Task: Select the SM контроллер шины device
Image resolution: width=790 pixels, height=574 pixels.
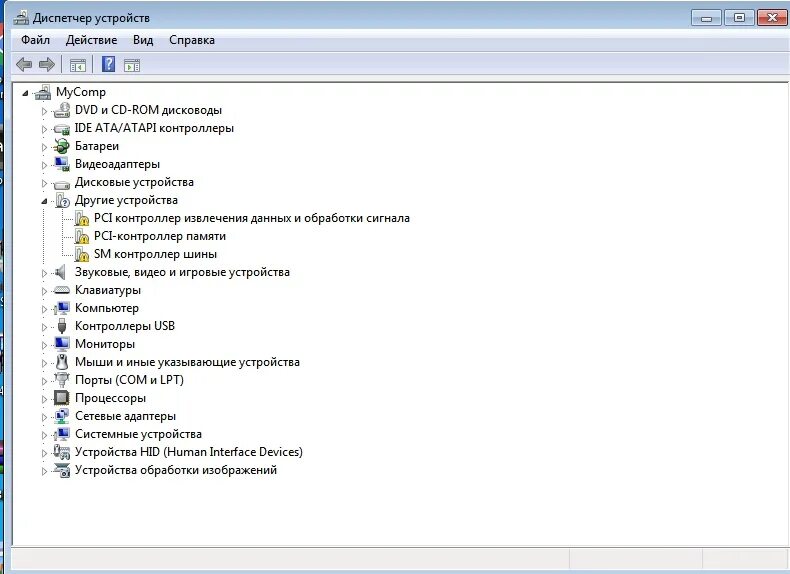Action: (155, 254)
